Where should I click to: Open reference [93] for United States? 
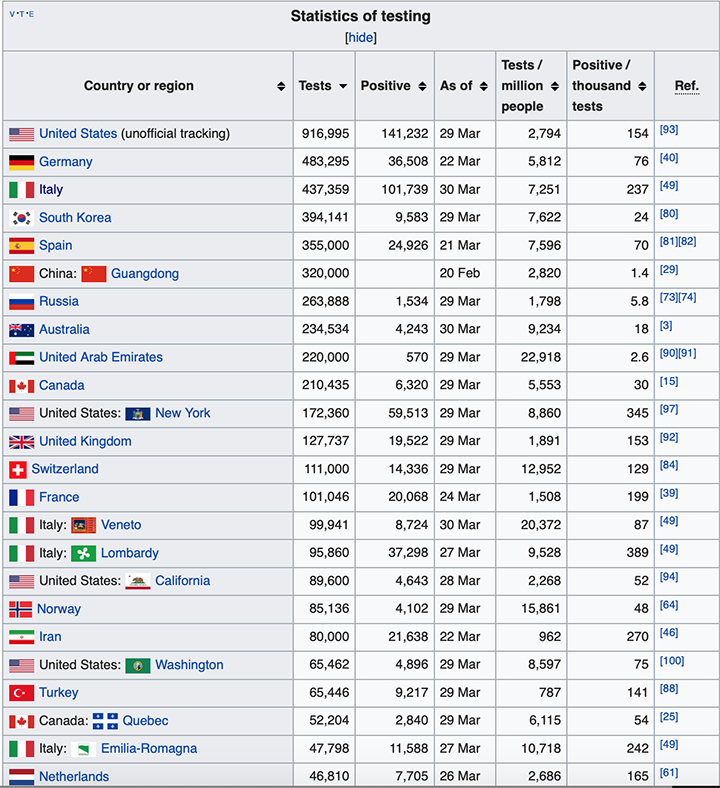[669, 130]
